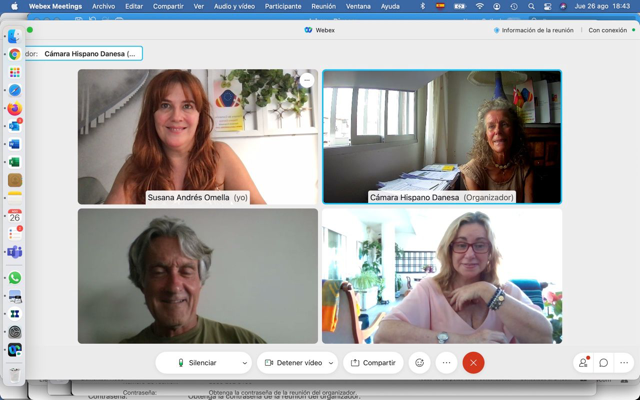Open the Audio y vídeo menu

click(x=234, y=6)
